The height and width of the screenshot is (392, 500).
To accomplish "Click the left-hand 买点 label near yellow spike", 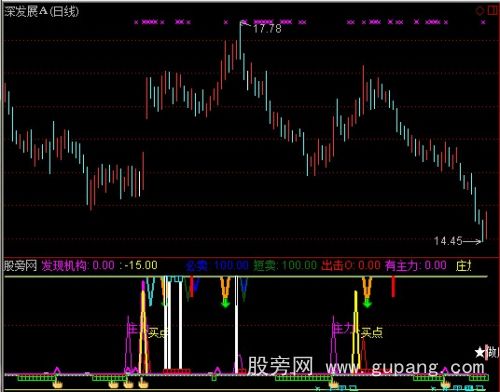I will click(157, 333).
